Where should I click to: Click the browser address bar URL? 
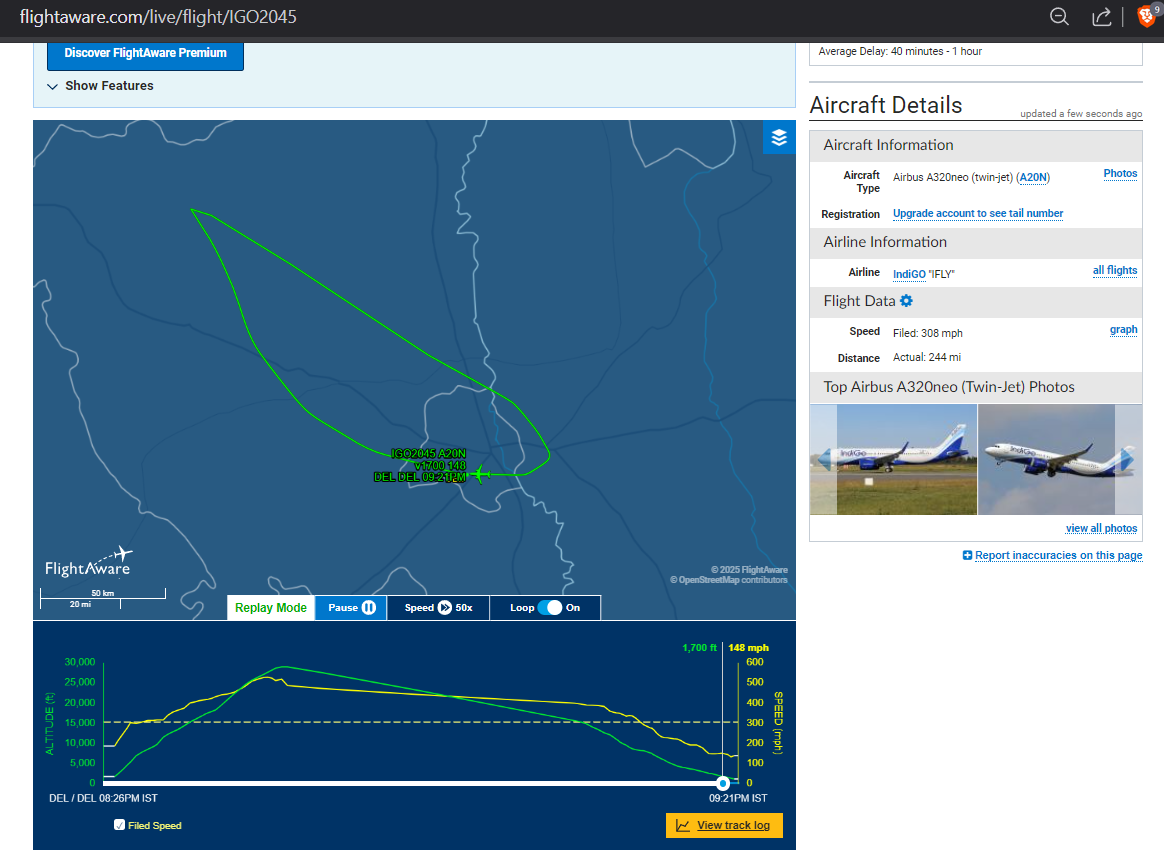tap(158, 17)
